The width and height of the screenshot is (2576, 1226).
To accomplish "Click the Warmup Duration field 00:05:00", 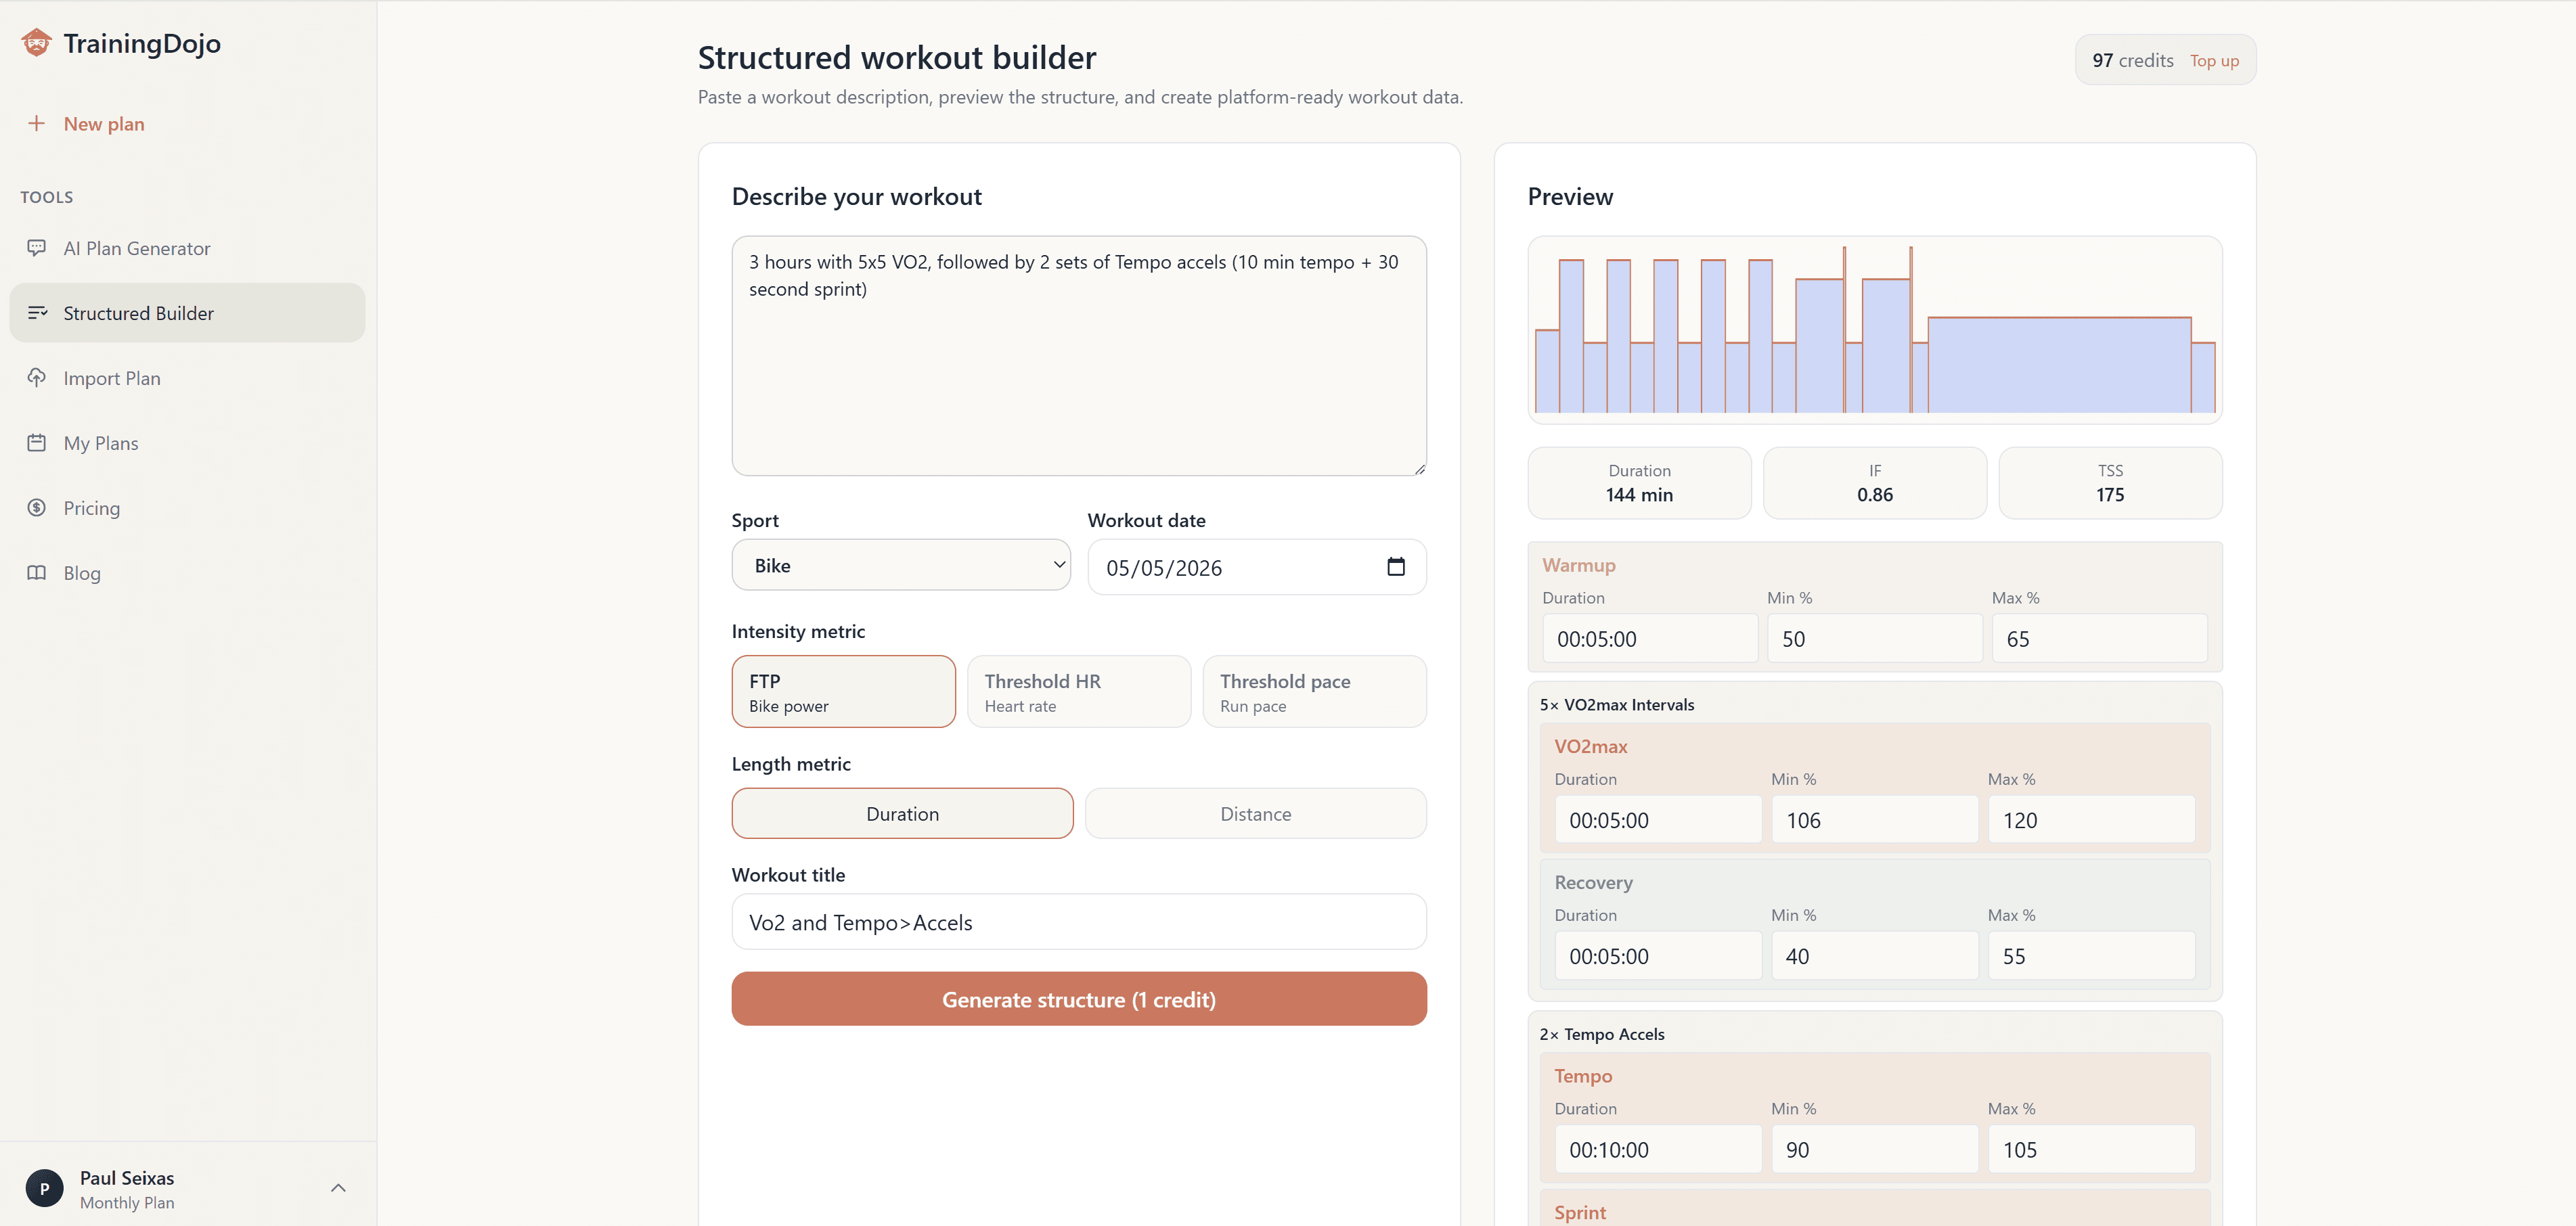I will [x=1650, y=638].
